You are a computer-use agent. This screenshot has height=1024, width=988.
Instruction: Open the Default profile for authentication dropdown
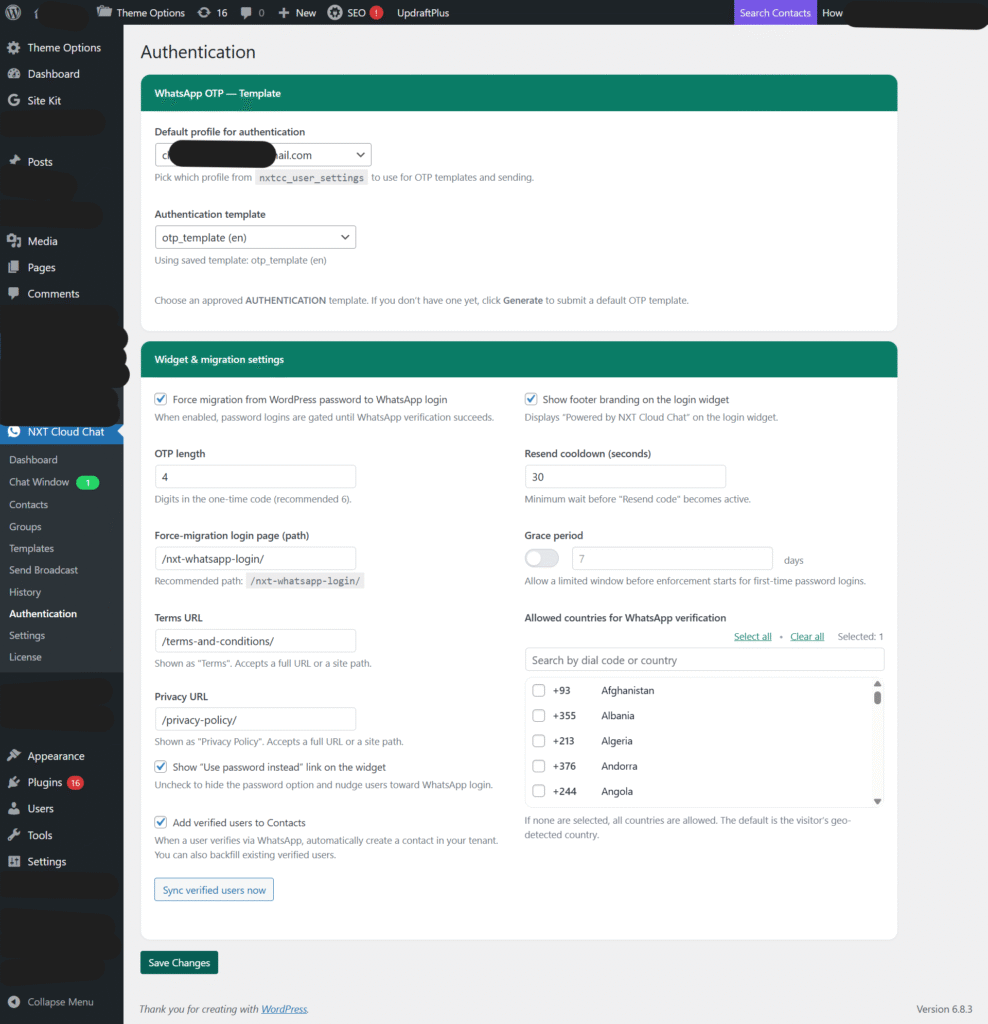pyautogui.click(x=263, y=155)
